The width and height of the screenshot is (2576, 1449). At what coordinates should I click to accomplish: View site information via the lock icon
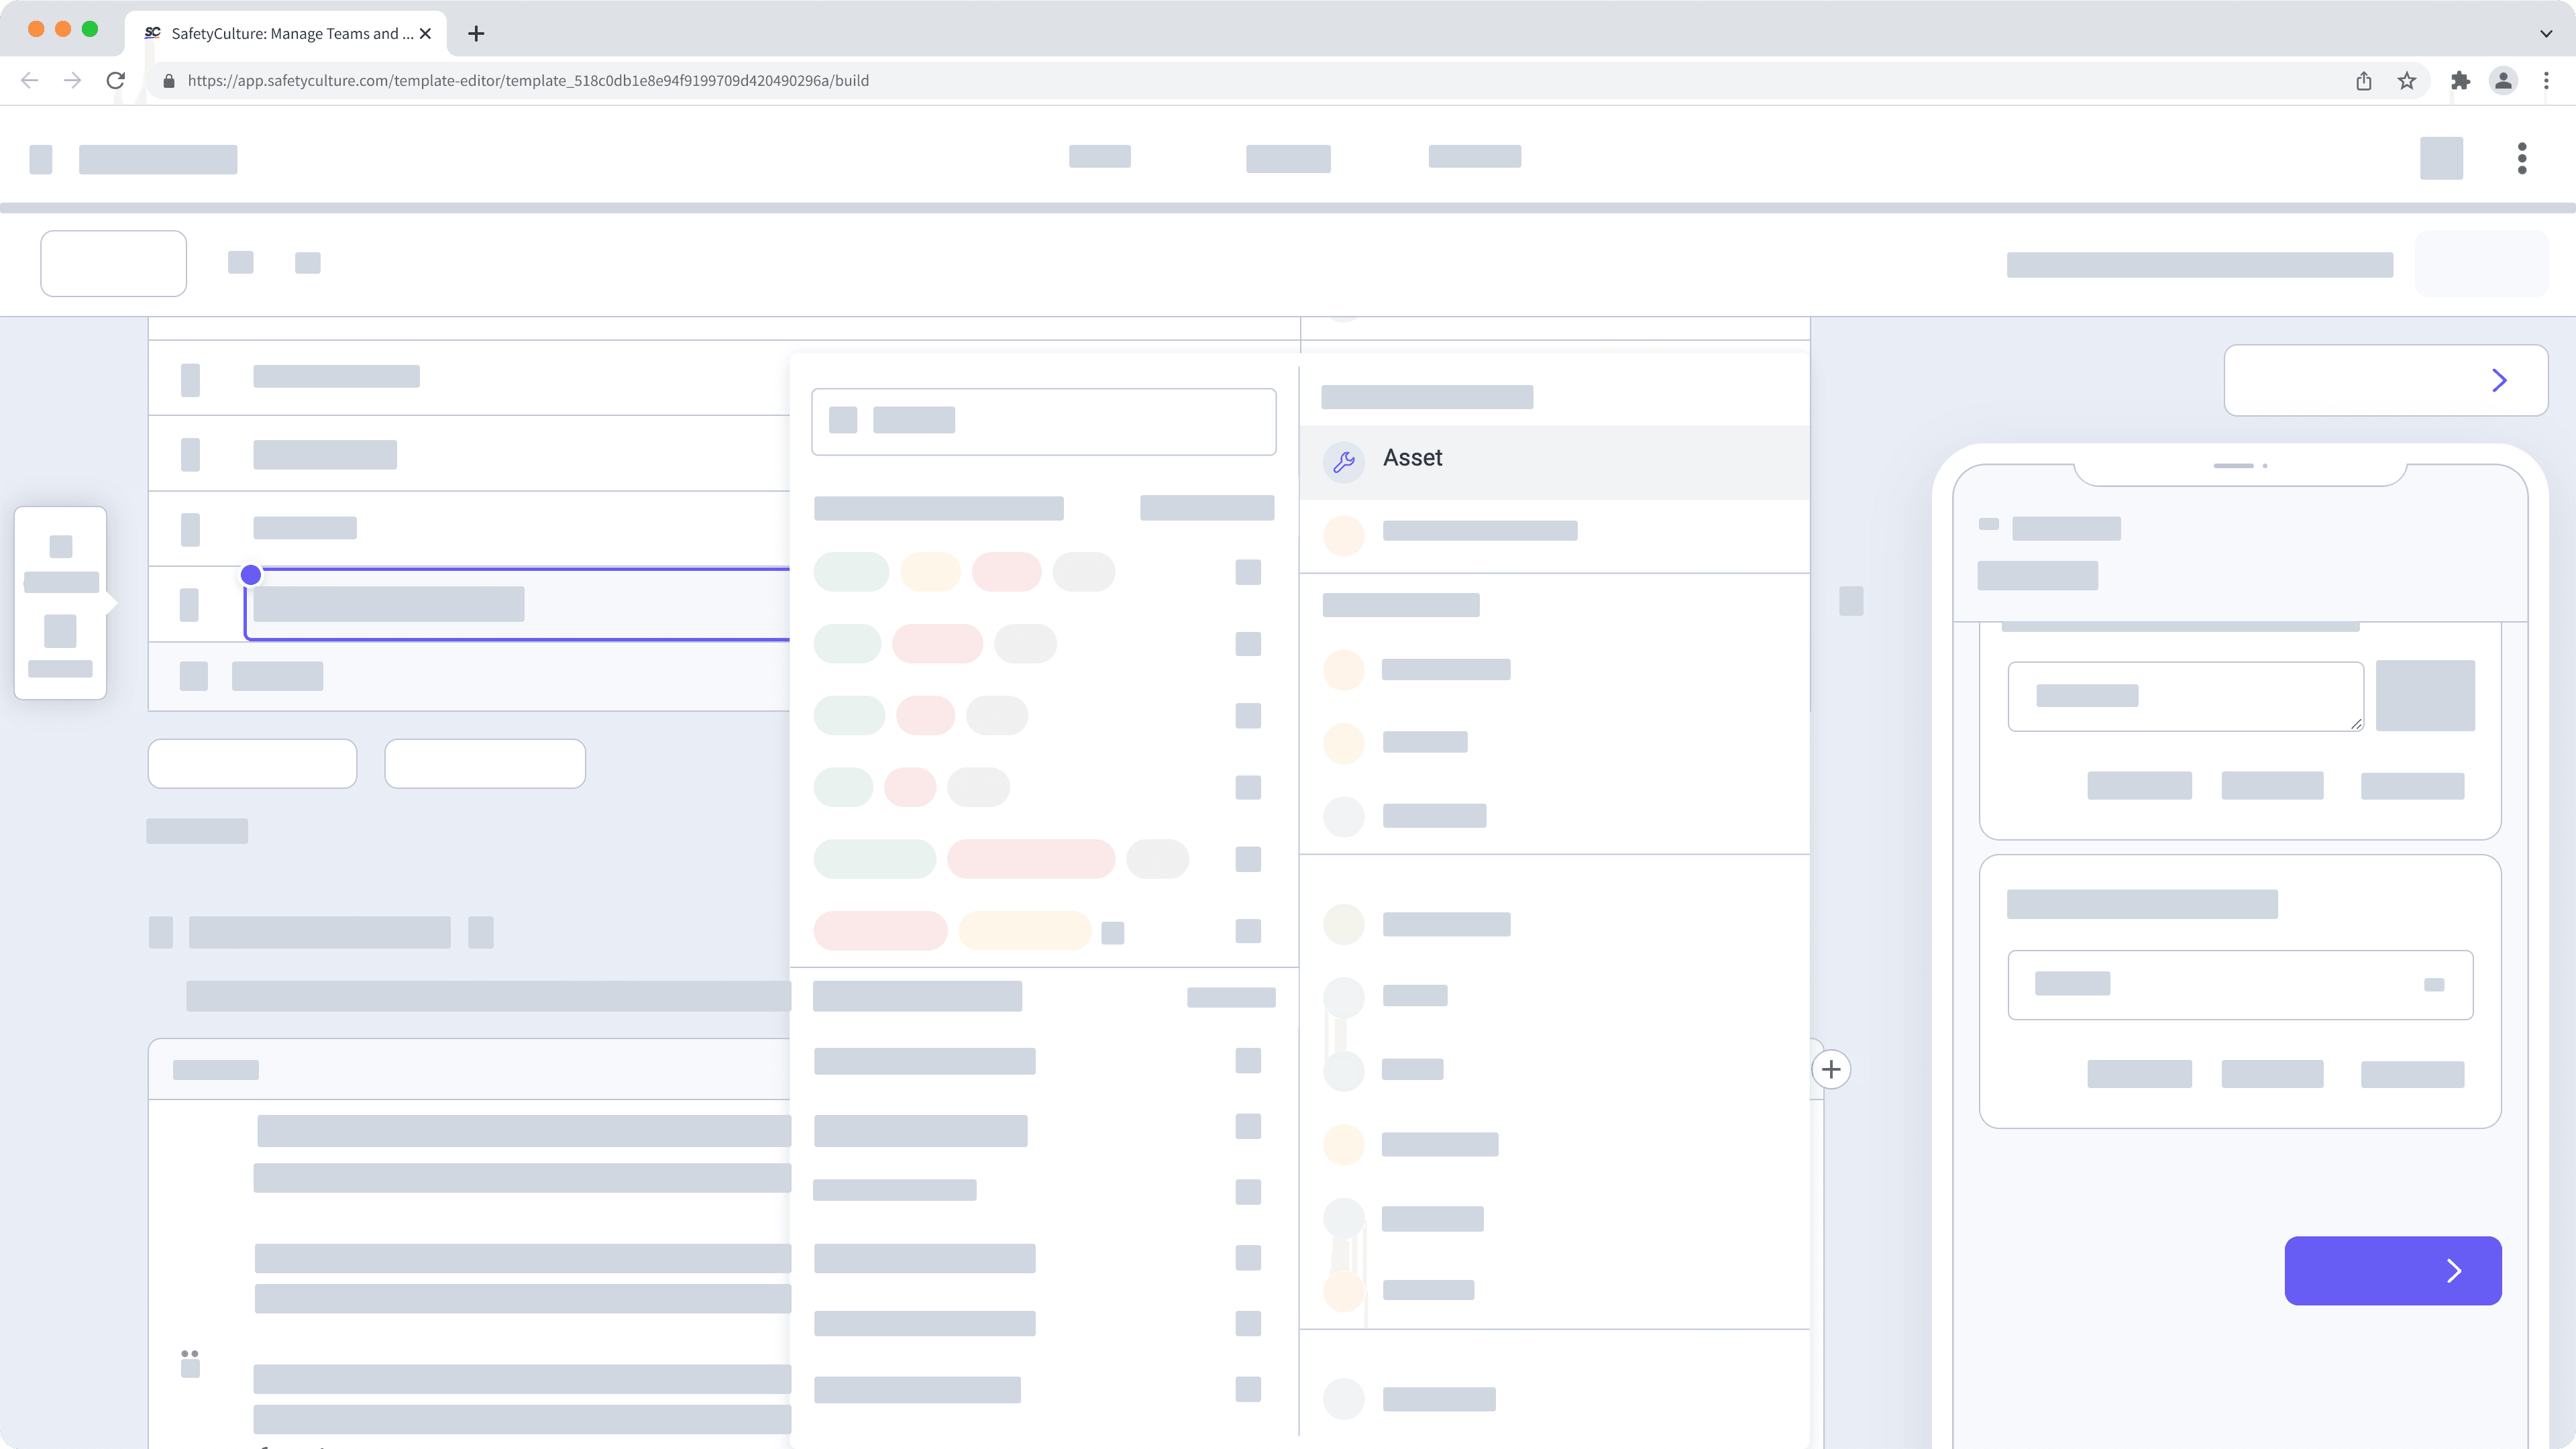coord(169,81)
